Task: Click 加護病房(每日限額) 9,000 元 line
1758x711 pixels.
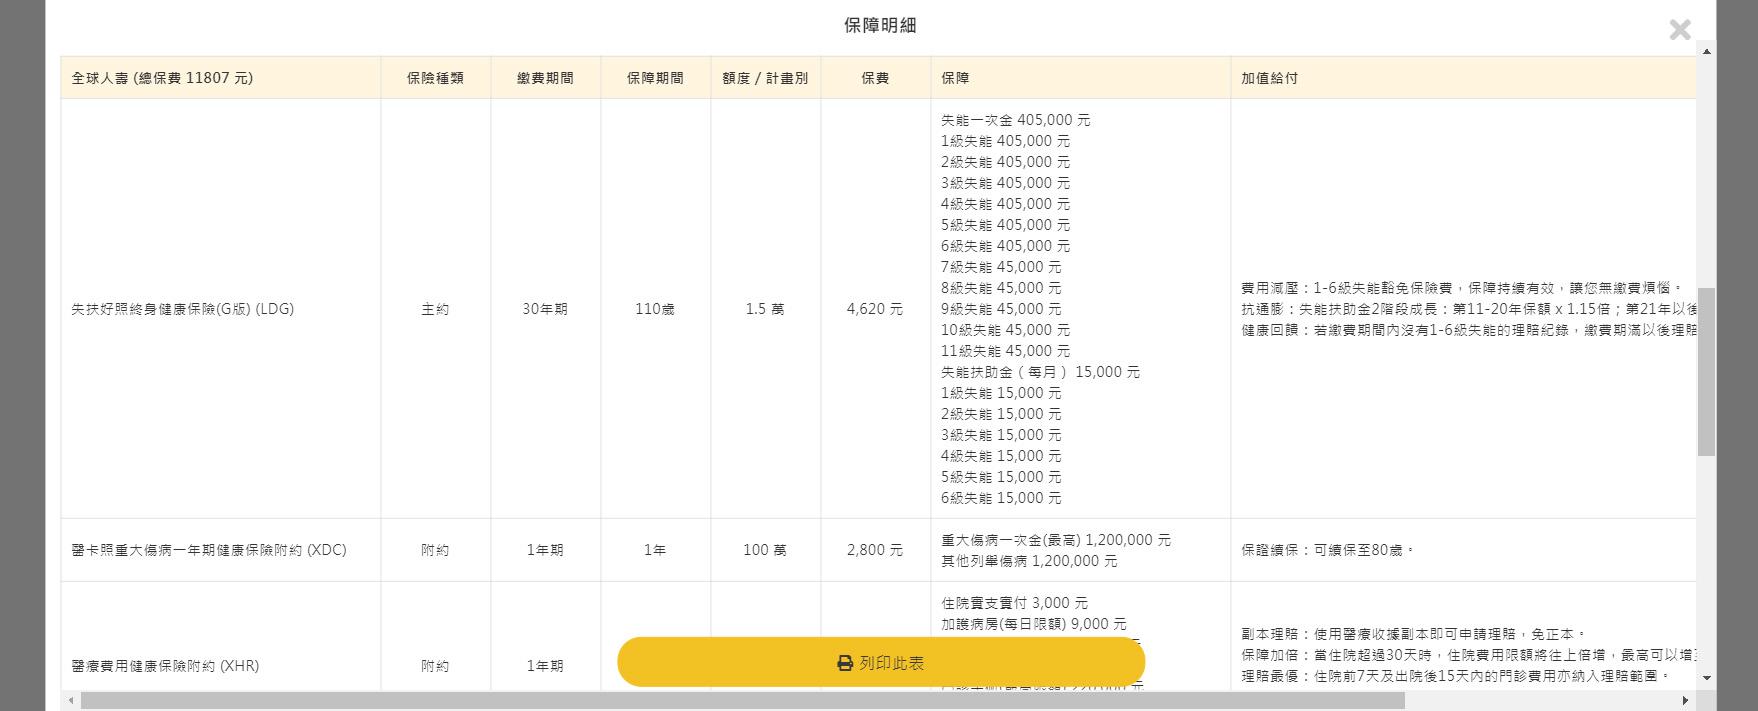Action: (1034, 624)
